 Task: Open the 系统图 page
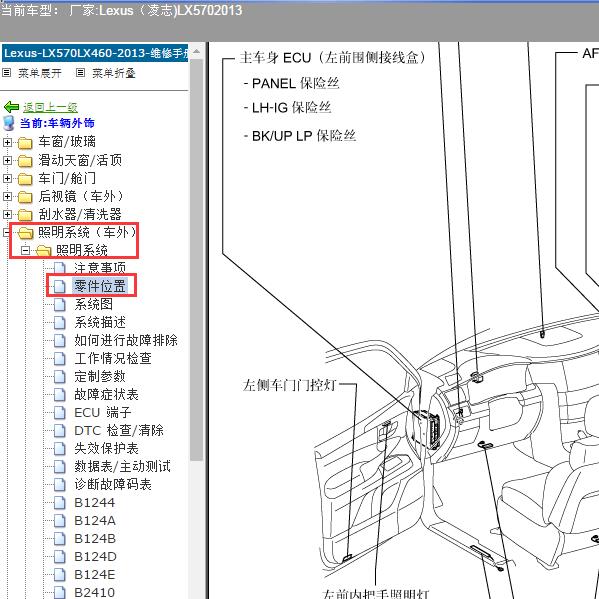pos(94,304)
